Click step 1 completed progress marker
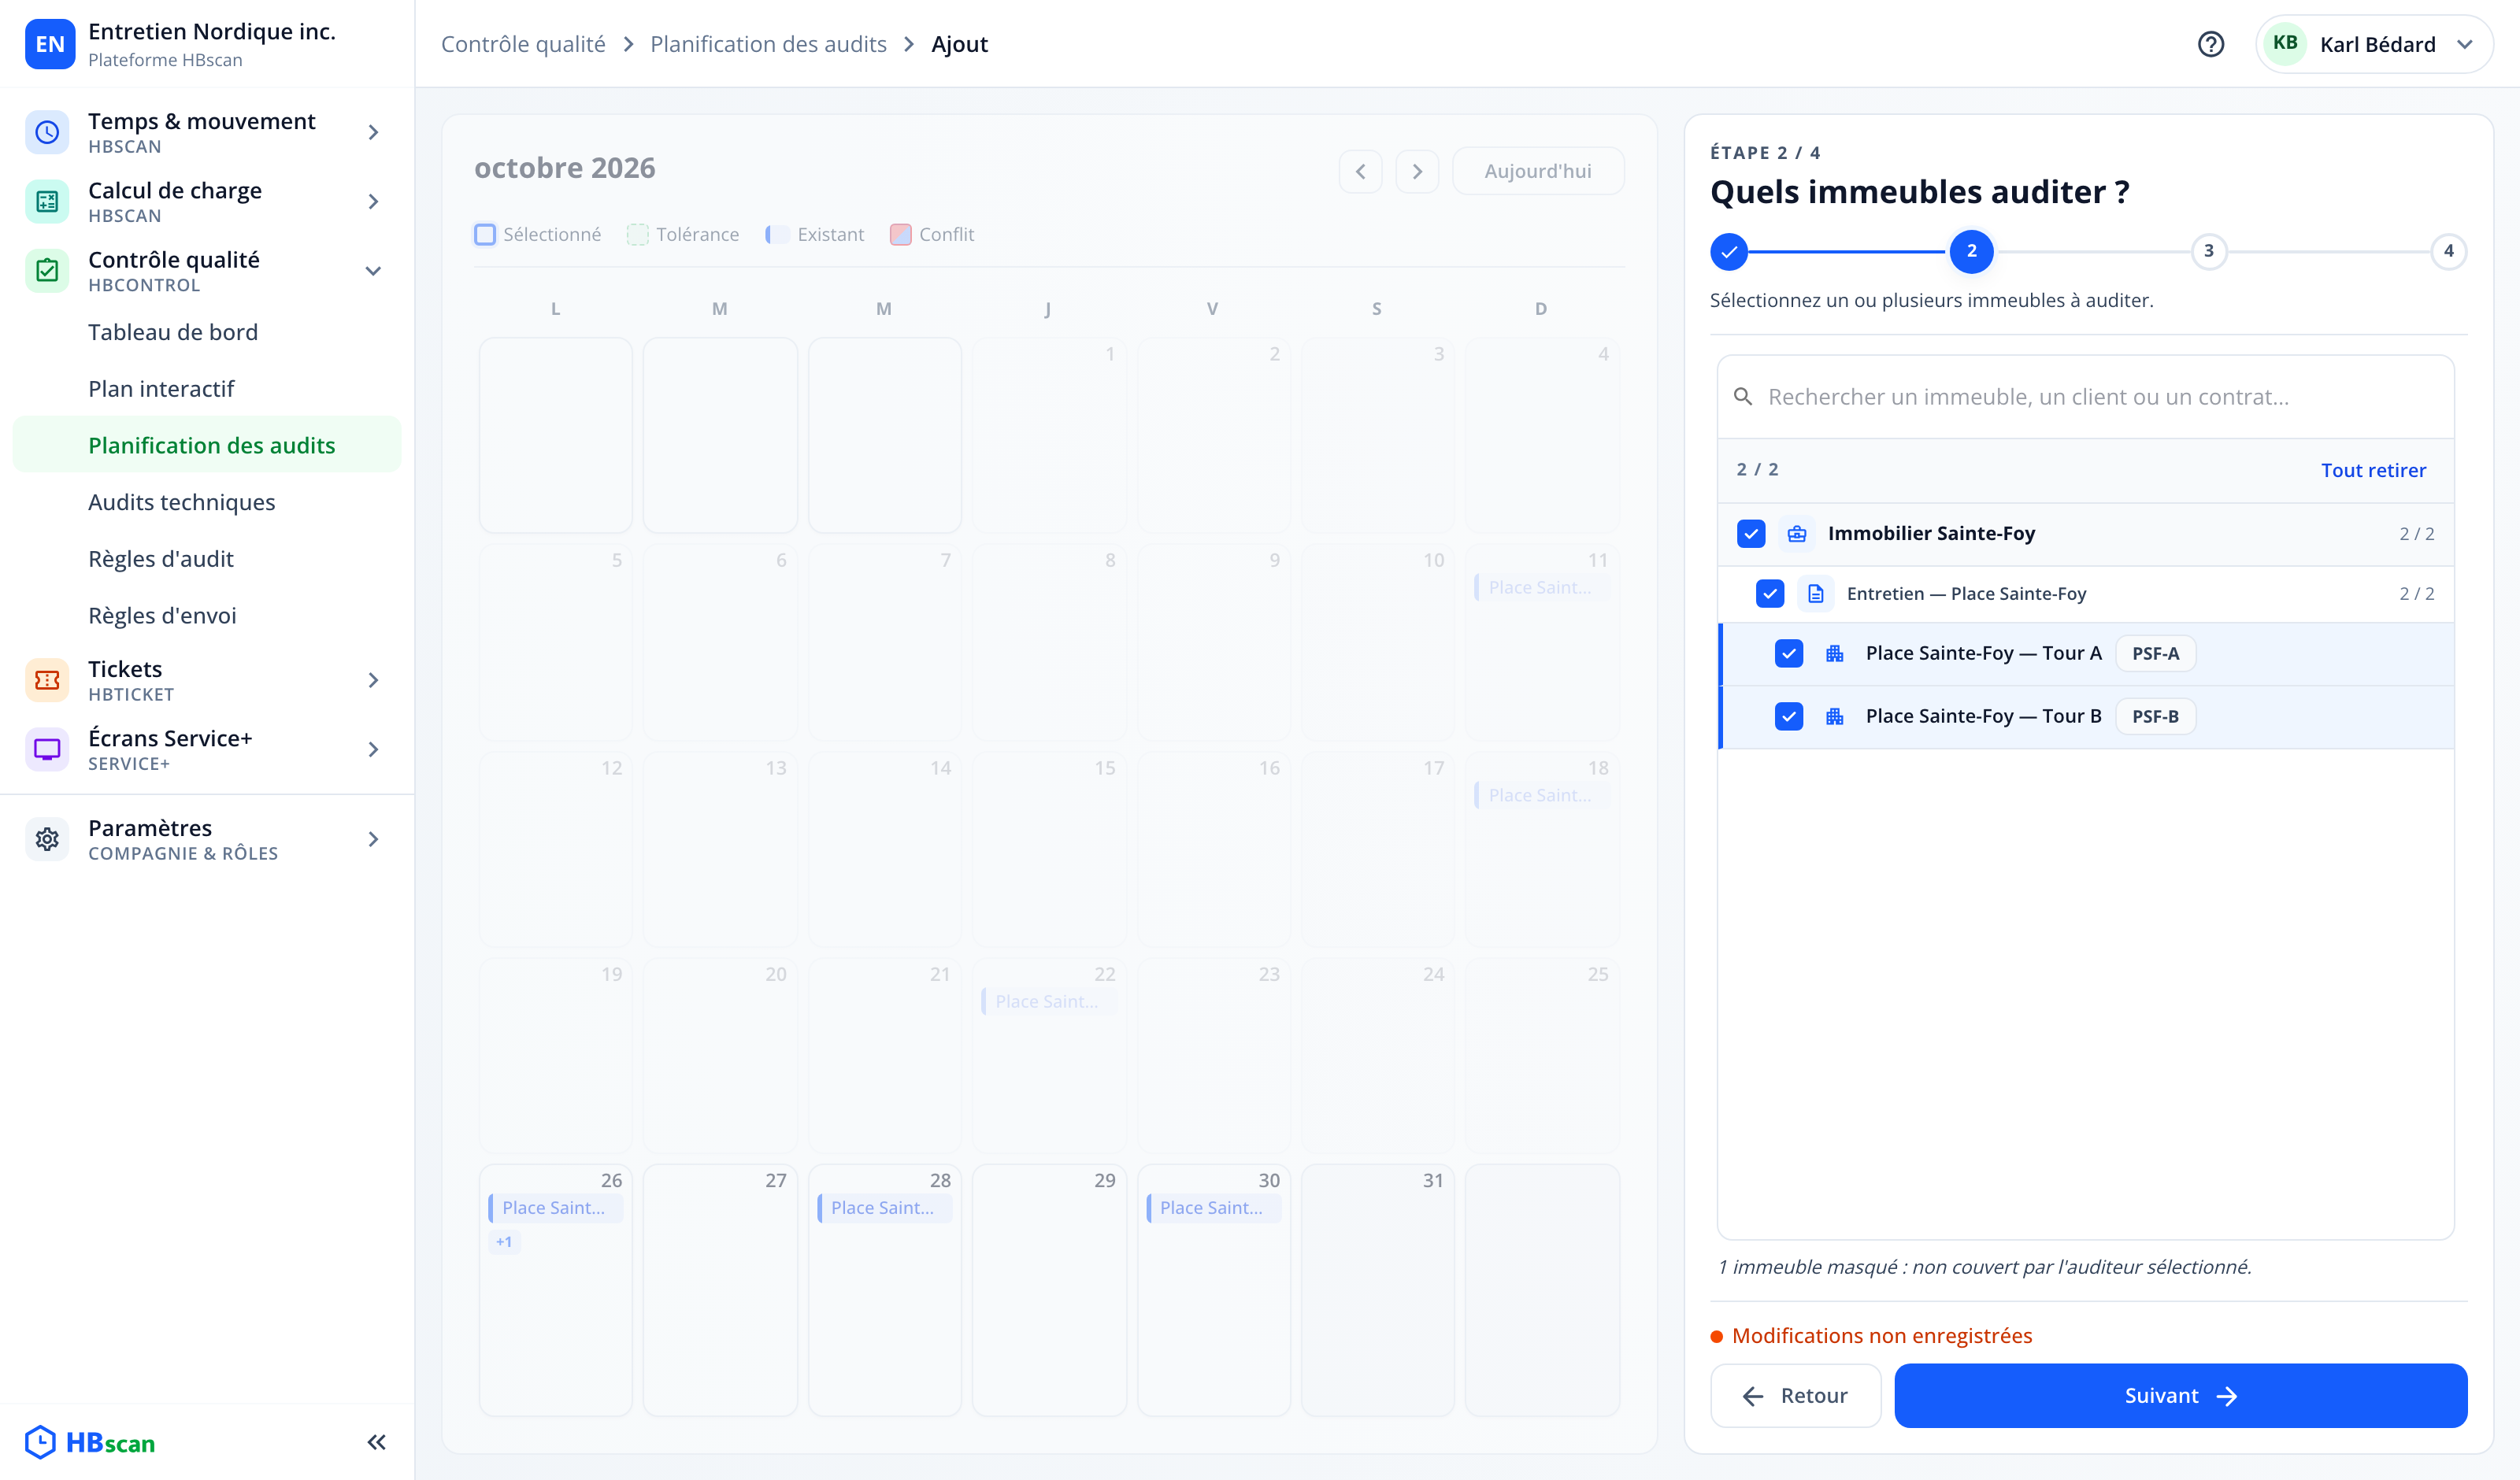Image resolution: width=2520 pixels, height=1480 pixels. click(1728, 251)
